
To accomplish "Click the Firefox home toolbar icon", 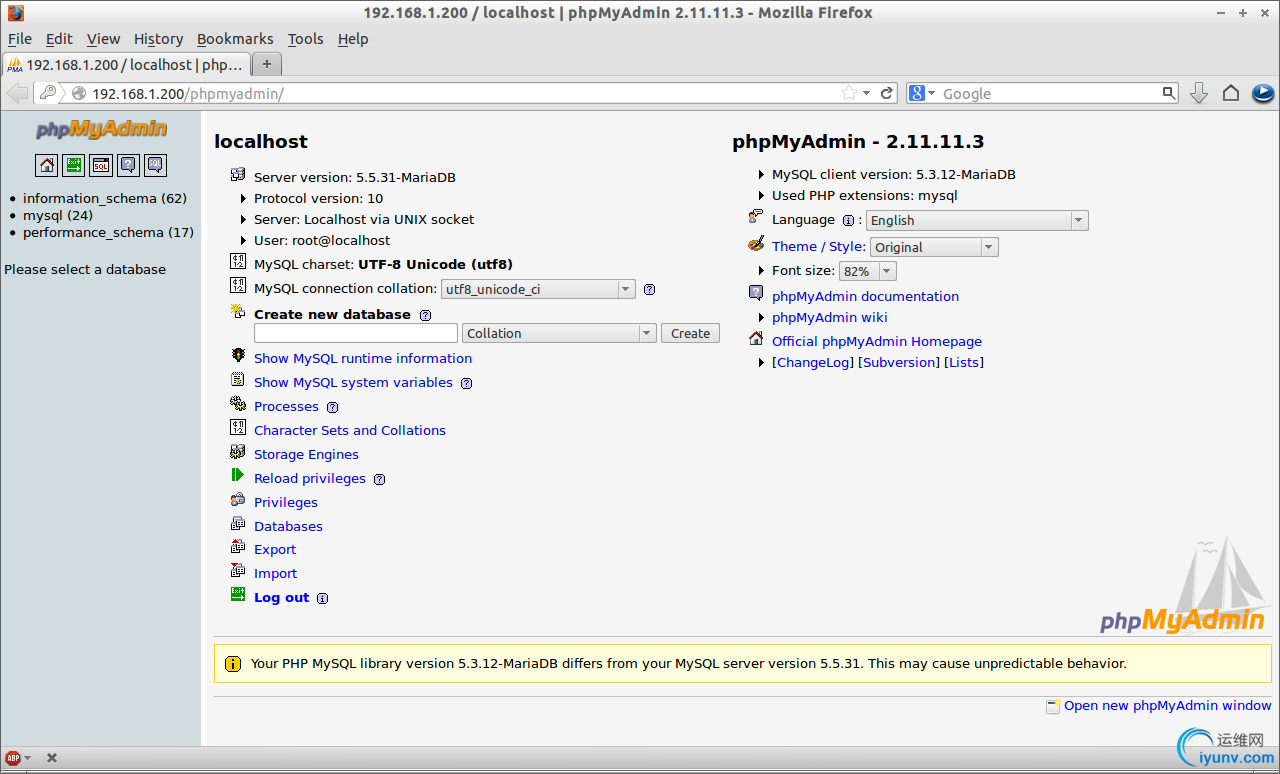I will coord(1231,93).
